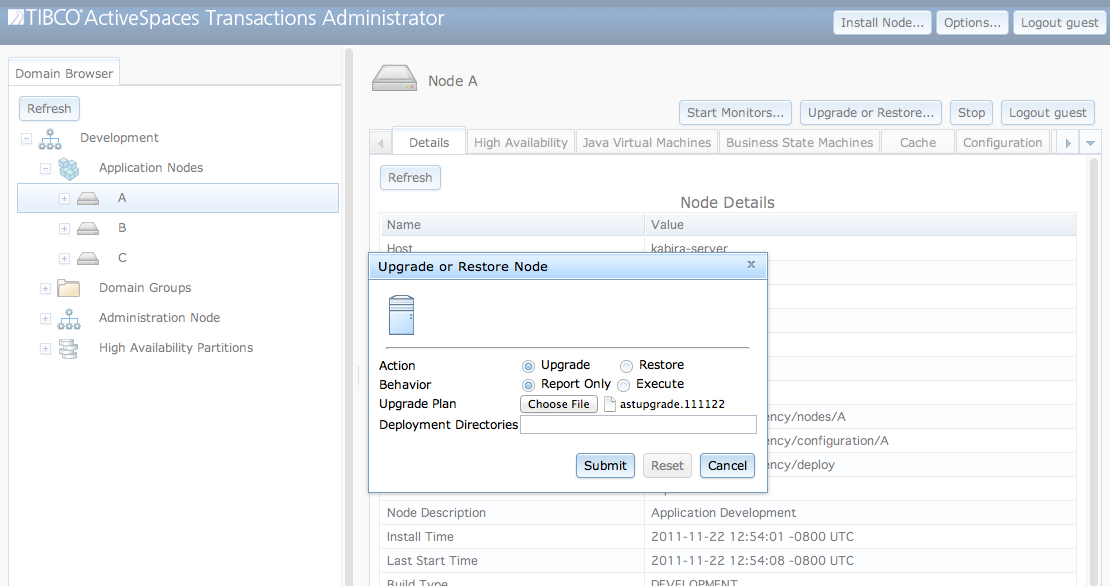Collapse the Development tree node
This screenshot has height=586, width=1110.
pos(26,139)
